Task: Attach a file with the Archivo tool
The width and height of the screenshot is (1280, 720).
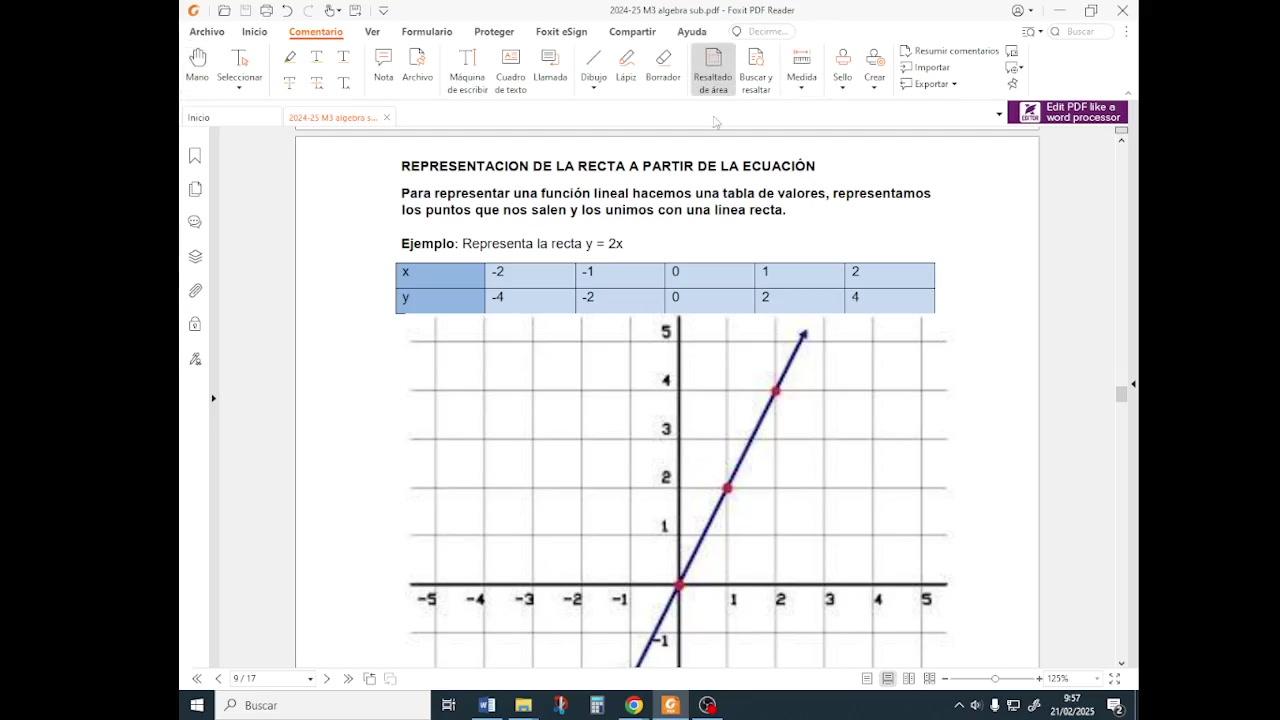Action: [x=417, y=65]
